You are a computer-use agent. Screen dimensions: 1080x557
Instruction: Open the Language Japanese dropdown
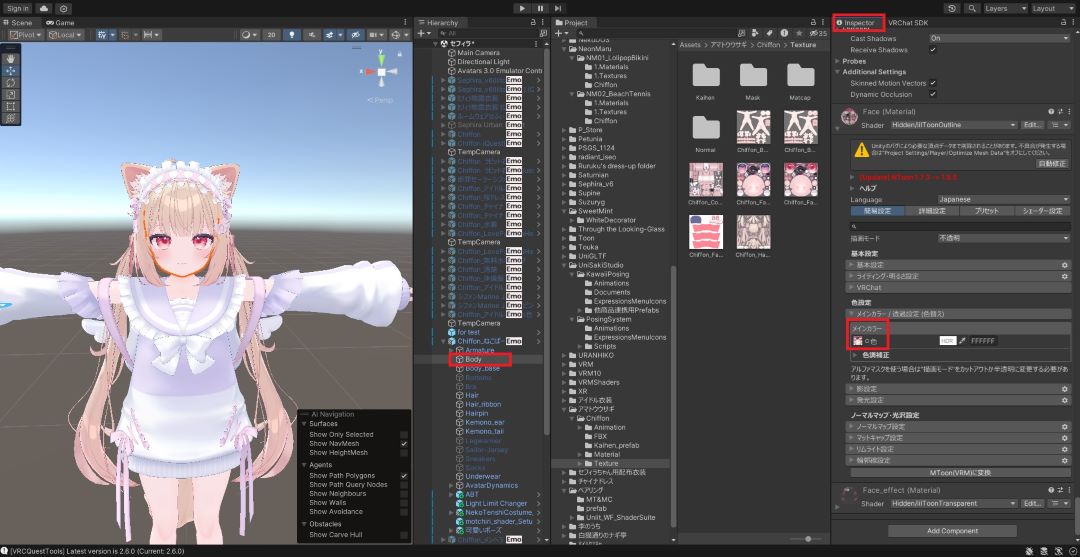click(x=1004, y=200)
